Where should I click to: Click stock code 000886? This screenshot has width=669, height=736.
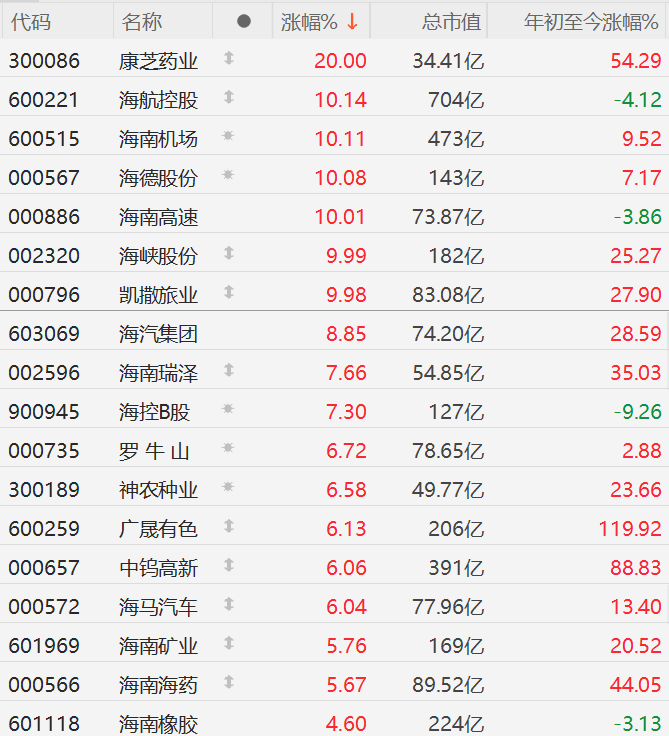pyautogui.click(x=44, y=217)
